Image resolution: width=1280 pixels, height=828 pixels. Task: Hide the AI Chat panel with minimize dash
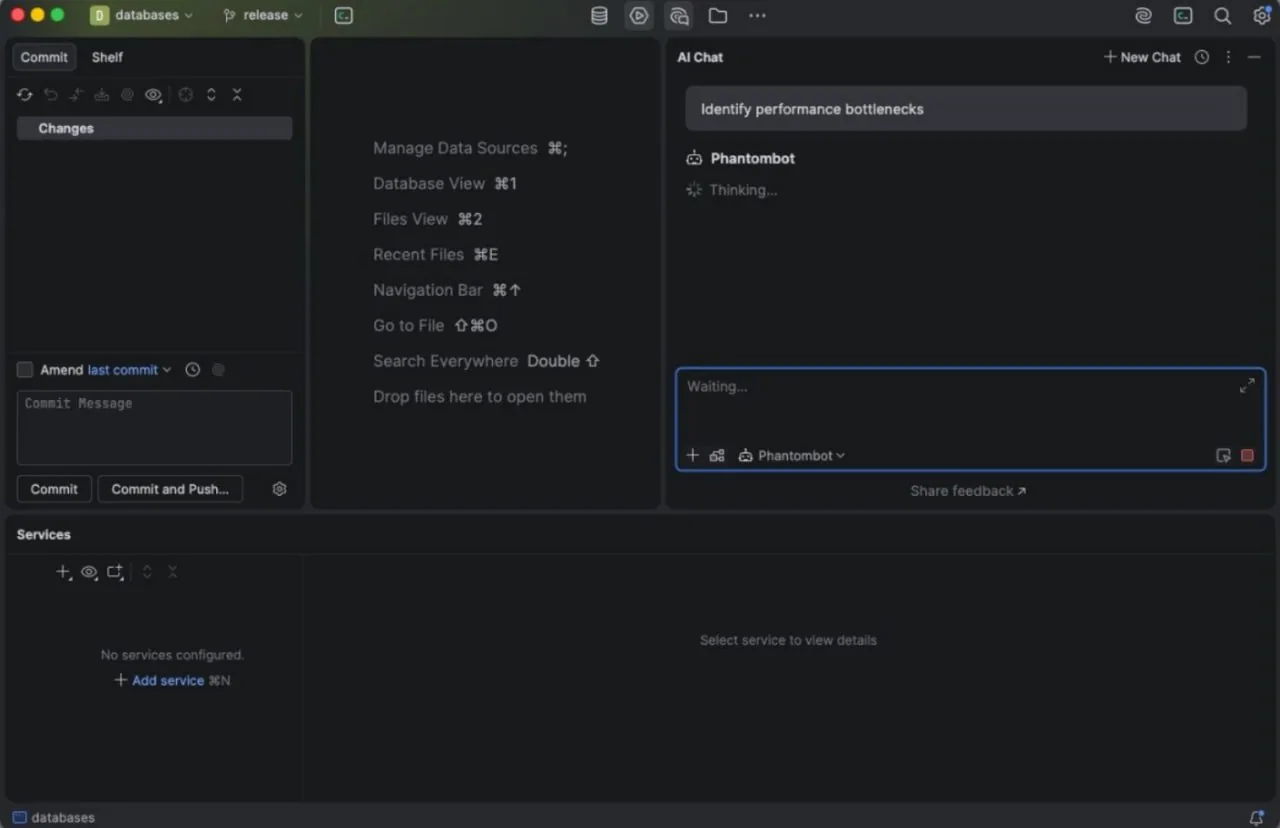(1254, 57)
